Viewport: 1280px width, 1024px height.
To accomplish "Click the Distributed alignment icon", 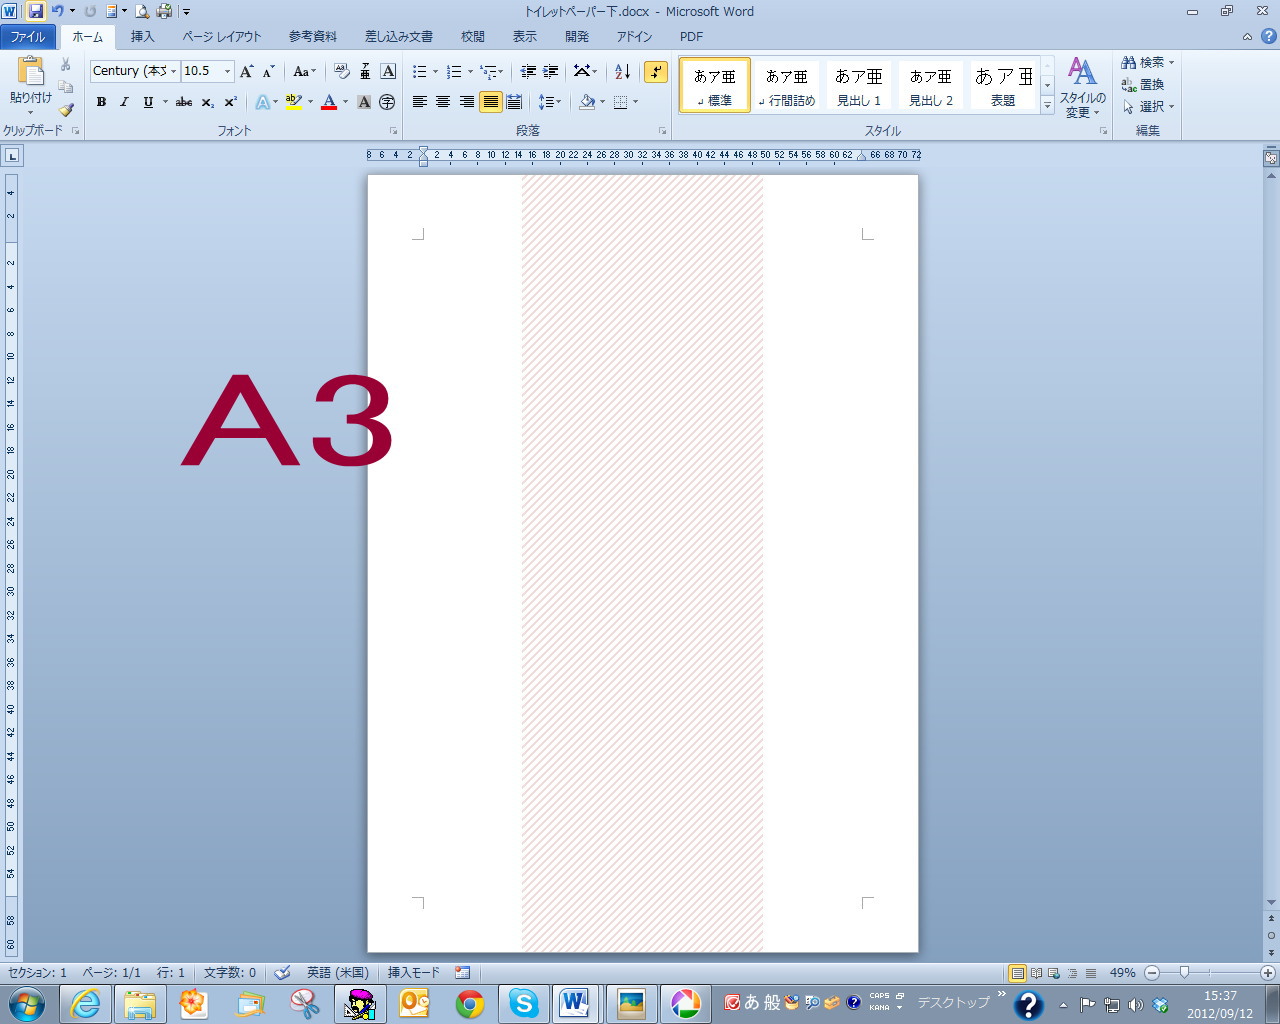I will coord(513,102).
